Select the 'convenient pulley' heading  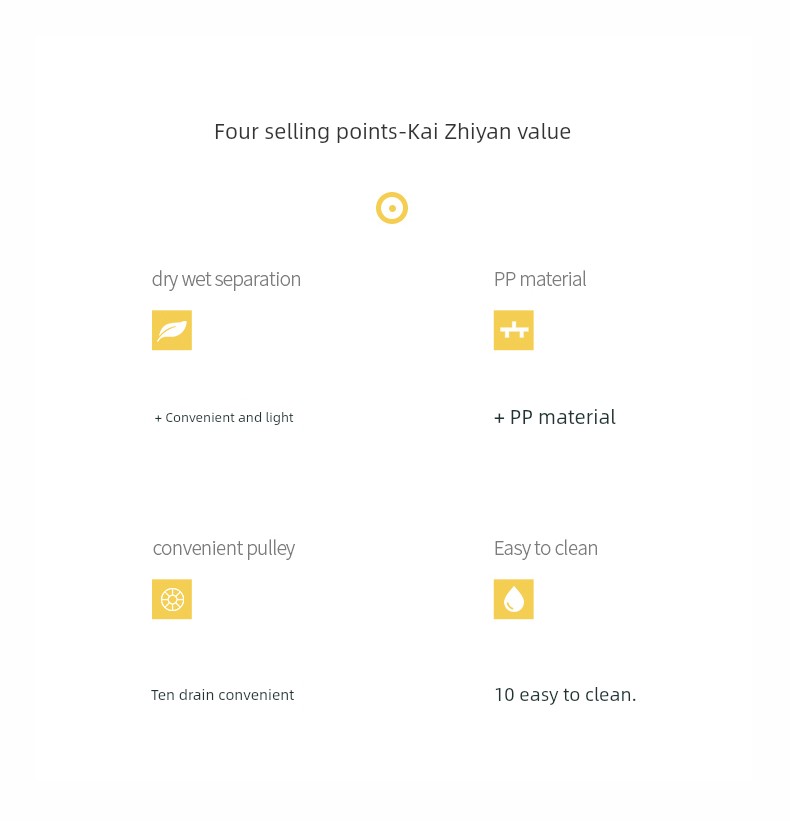(x=224, y=549)
